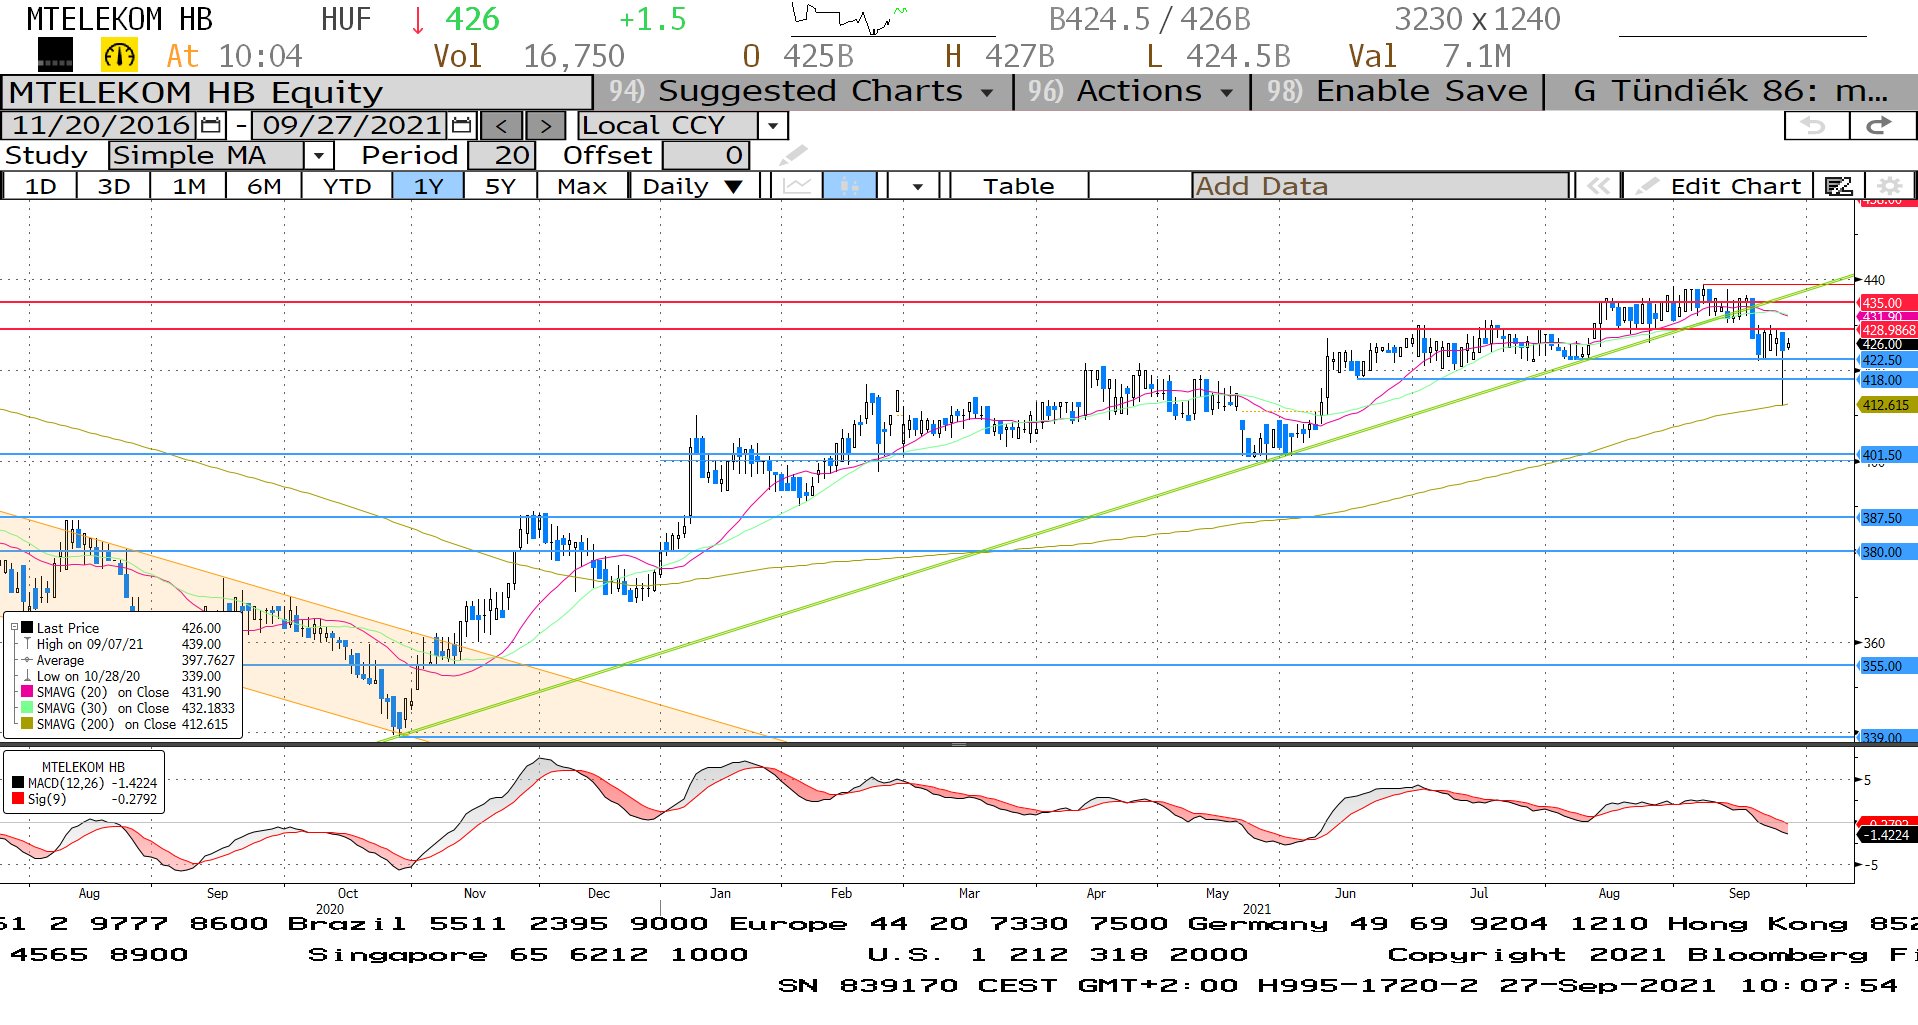The height and width of the screenshot is (1025, 1918).
Task: Click the red down arrow beside 426
Action: [418, 20]
